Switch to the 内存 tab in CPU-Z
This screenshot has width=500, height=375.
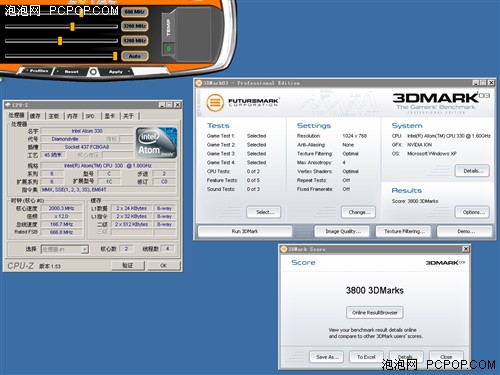[x=72, y=116]
